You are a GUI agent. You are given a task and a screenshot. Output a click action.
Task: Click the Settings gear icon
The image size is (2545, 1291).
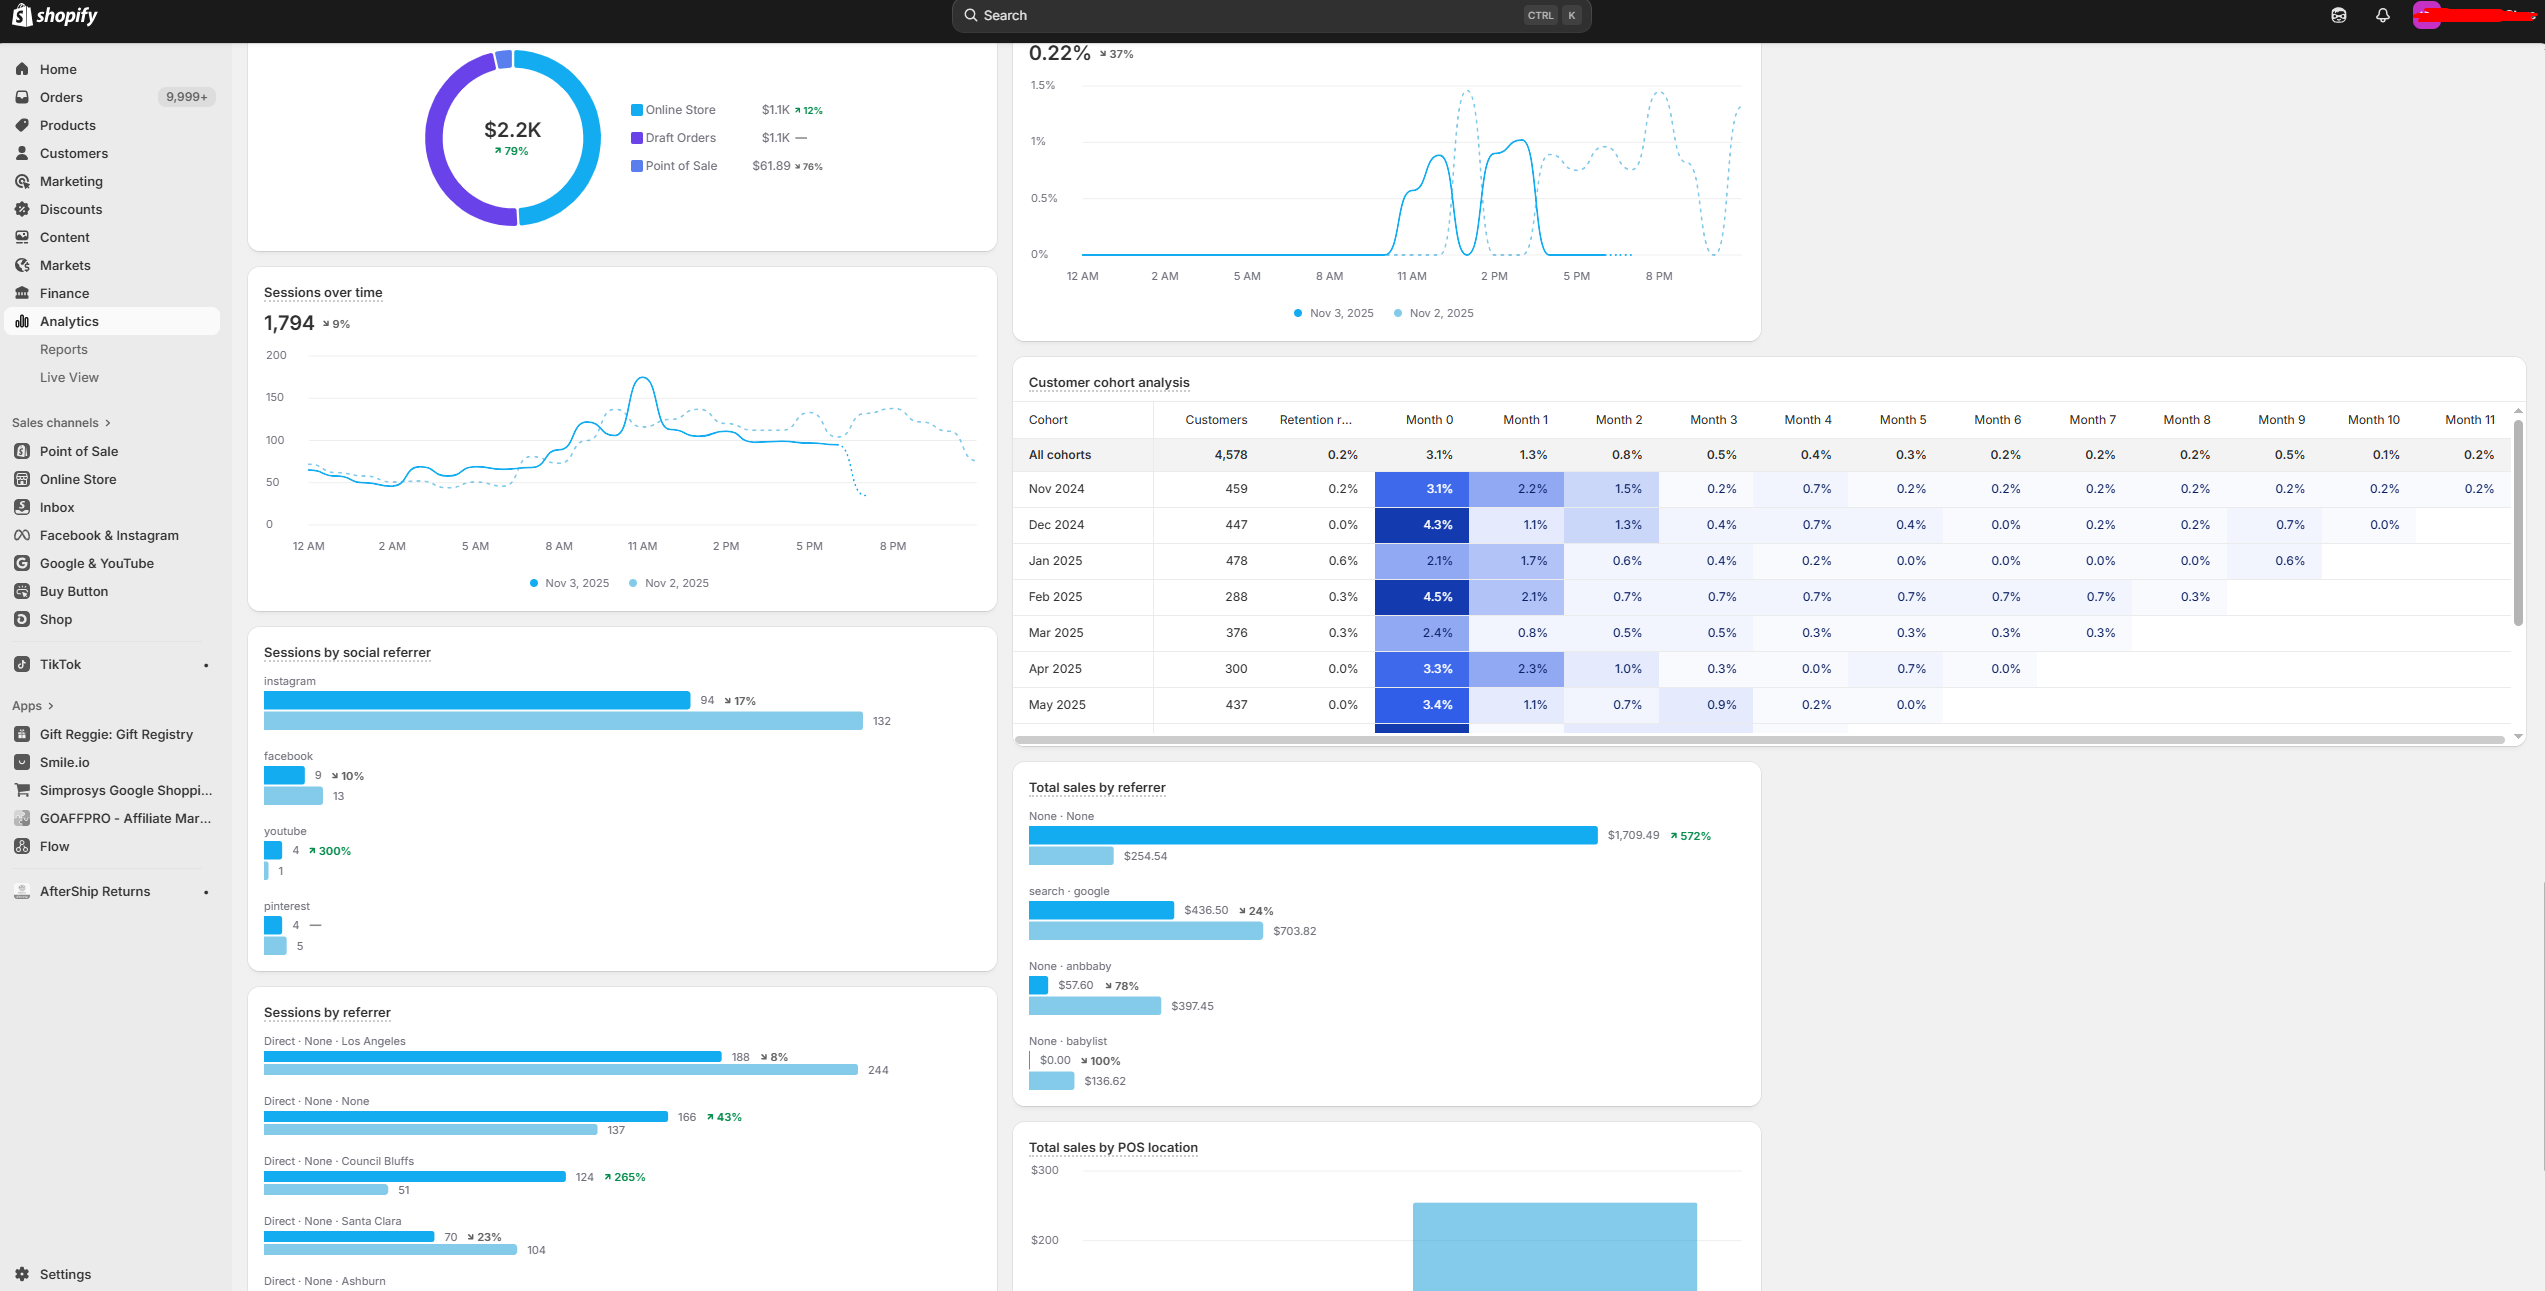[x=22, y=1274]
